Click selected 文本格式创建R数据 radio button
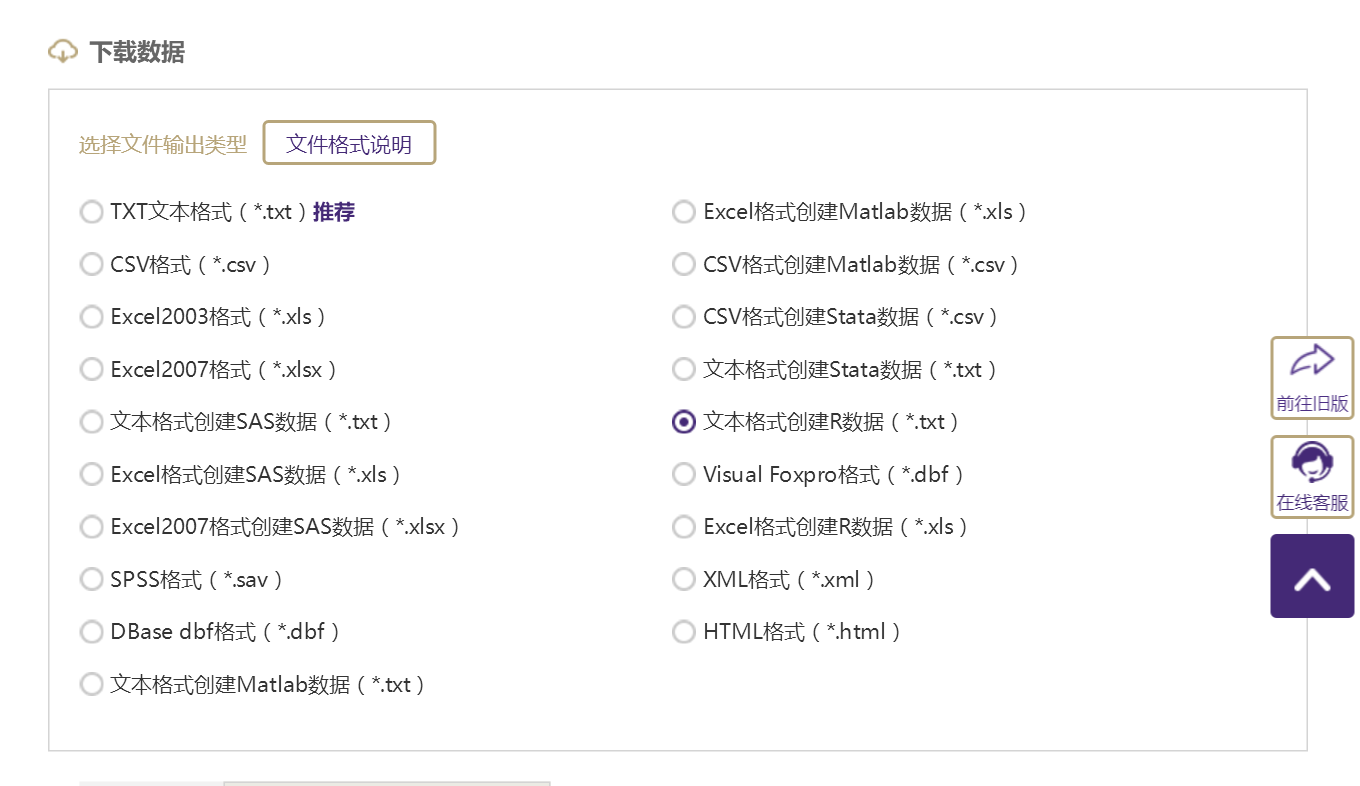 (683, 422)
